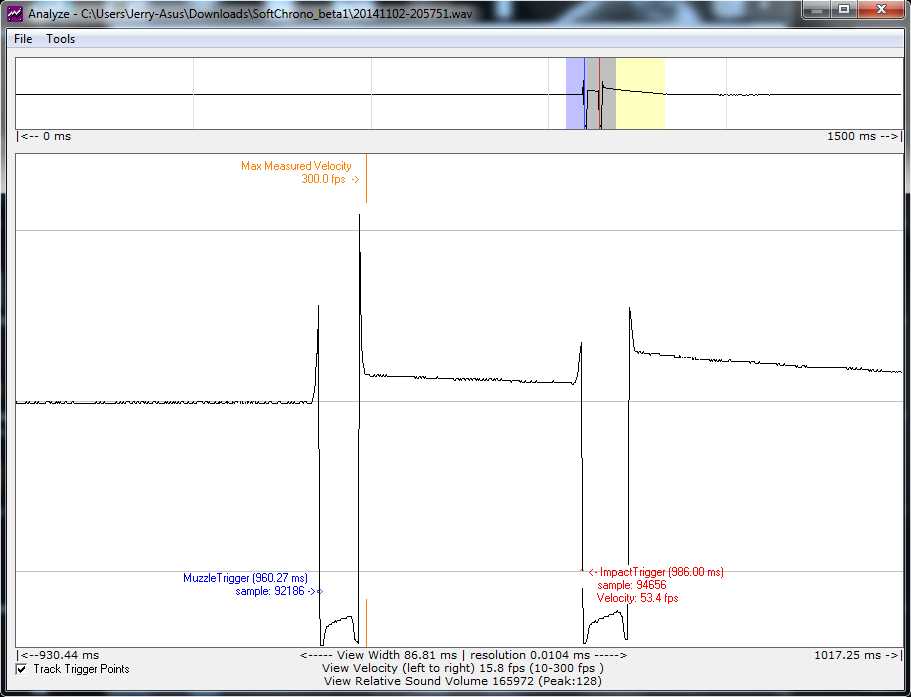
Task: Click the sample: 94656 text
Action: point(632,585)
